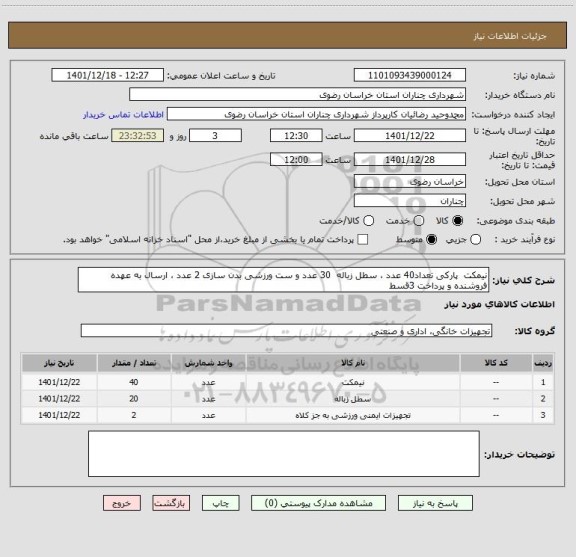Click quantity 40 in the table
This screenshot has width=576, height=557.
[134, 382]
